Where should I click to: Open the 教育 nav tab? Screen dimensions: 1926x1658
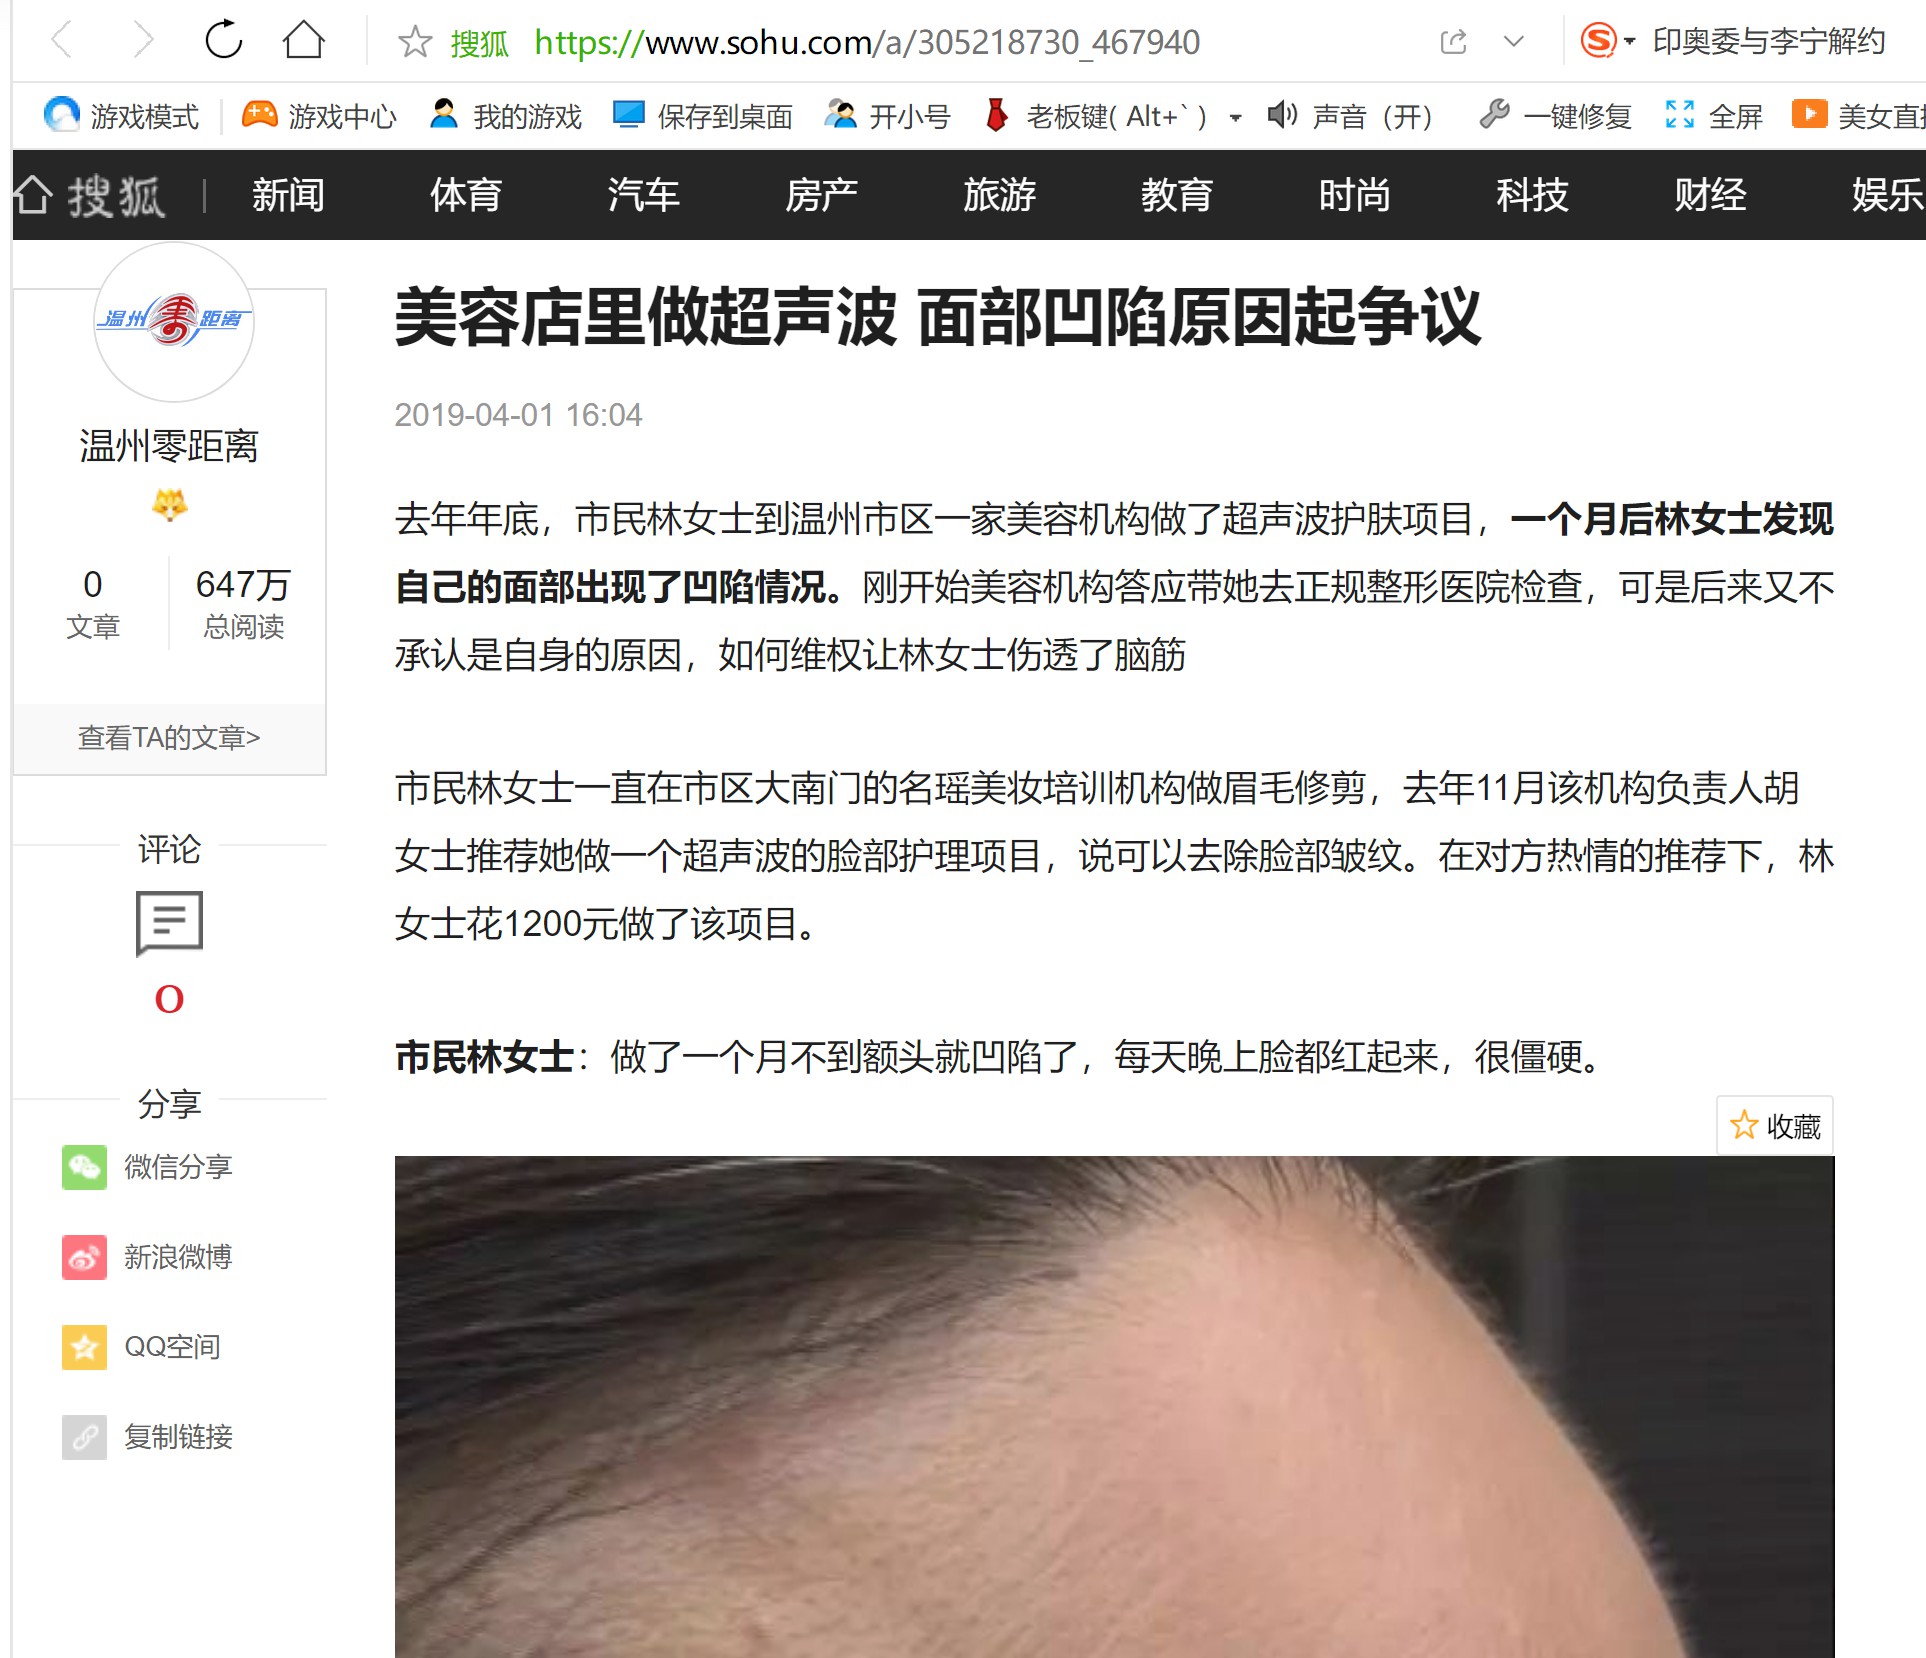[x=1177, y=195]
